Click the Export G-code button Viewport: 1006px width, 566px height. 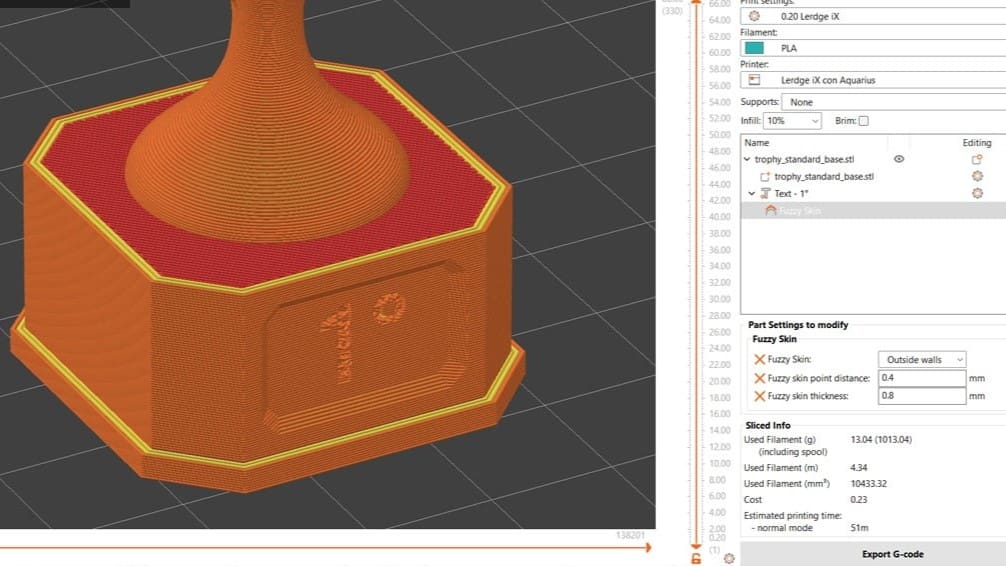(893, 554)
